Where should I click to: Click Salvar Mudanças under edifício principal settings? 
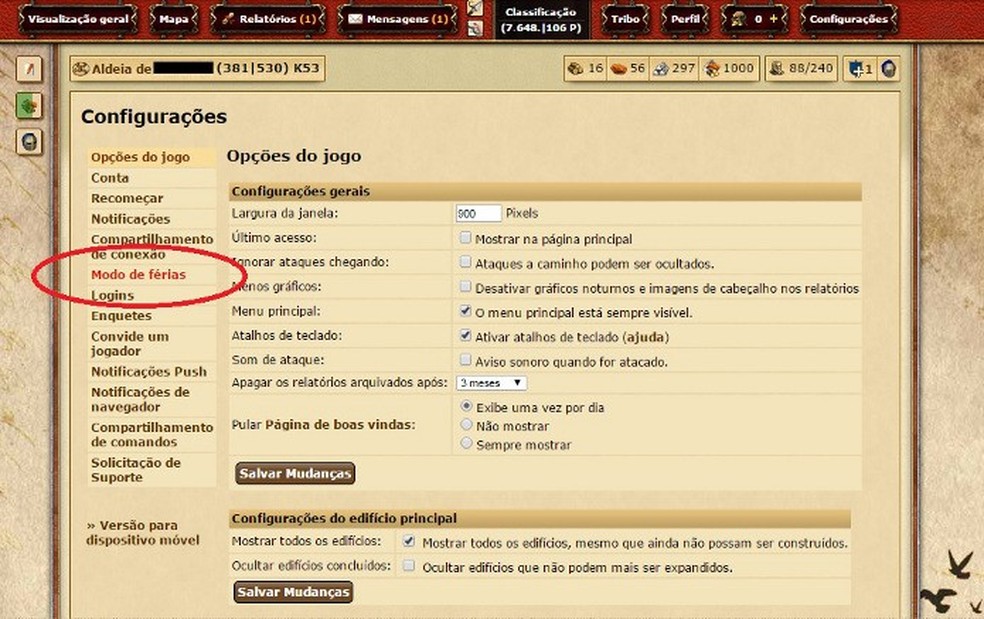[293, 592]
